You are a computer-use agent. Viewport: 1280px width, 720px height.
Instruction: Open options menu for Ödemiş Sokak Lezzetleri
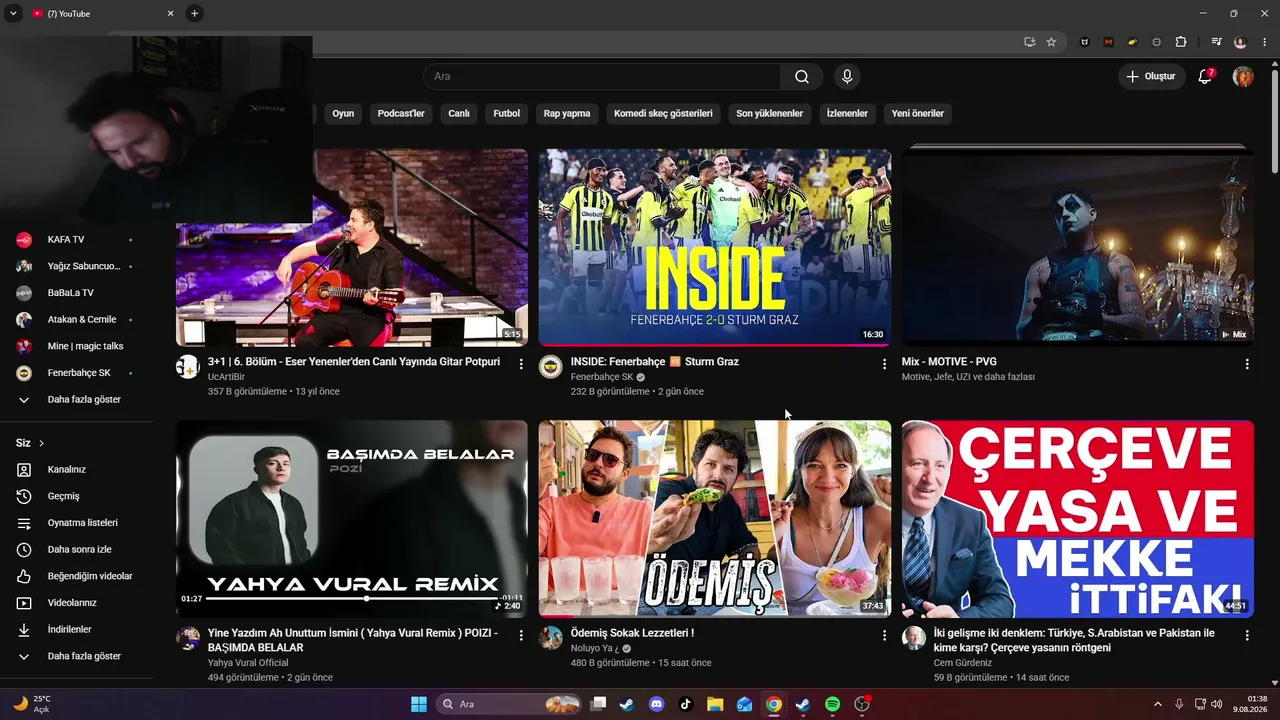pos(884,635)
